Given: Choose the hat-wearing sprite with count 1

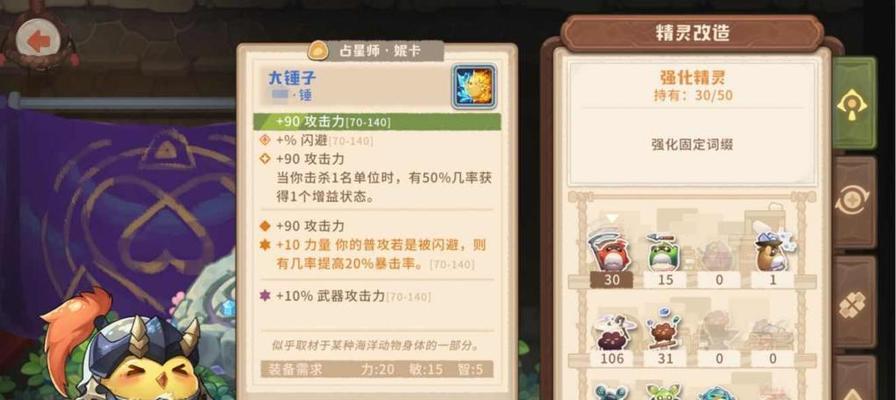Looking at the screenshot, I should [771, 247].
